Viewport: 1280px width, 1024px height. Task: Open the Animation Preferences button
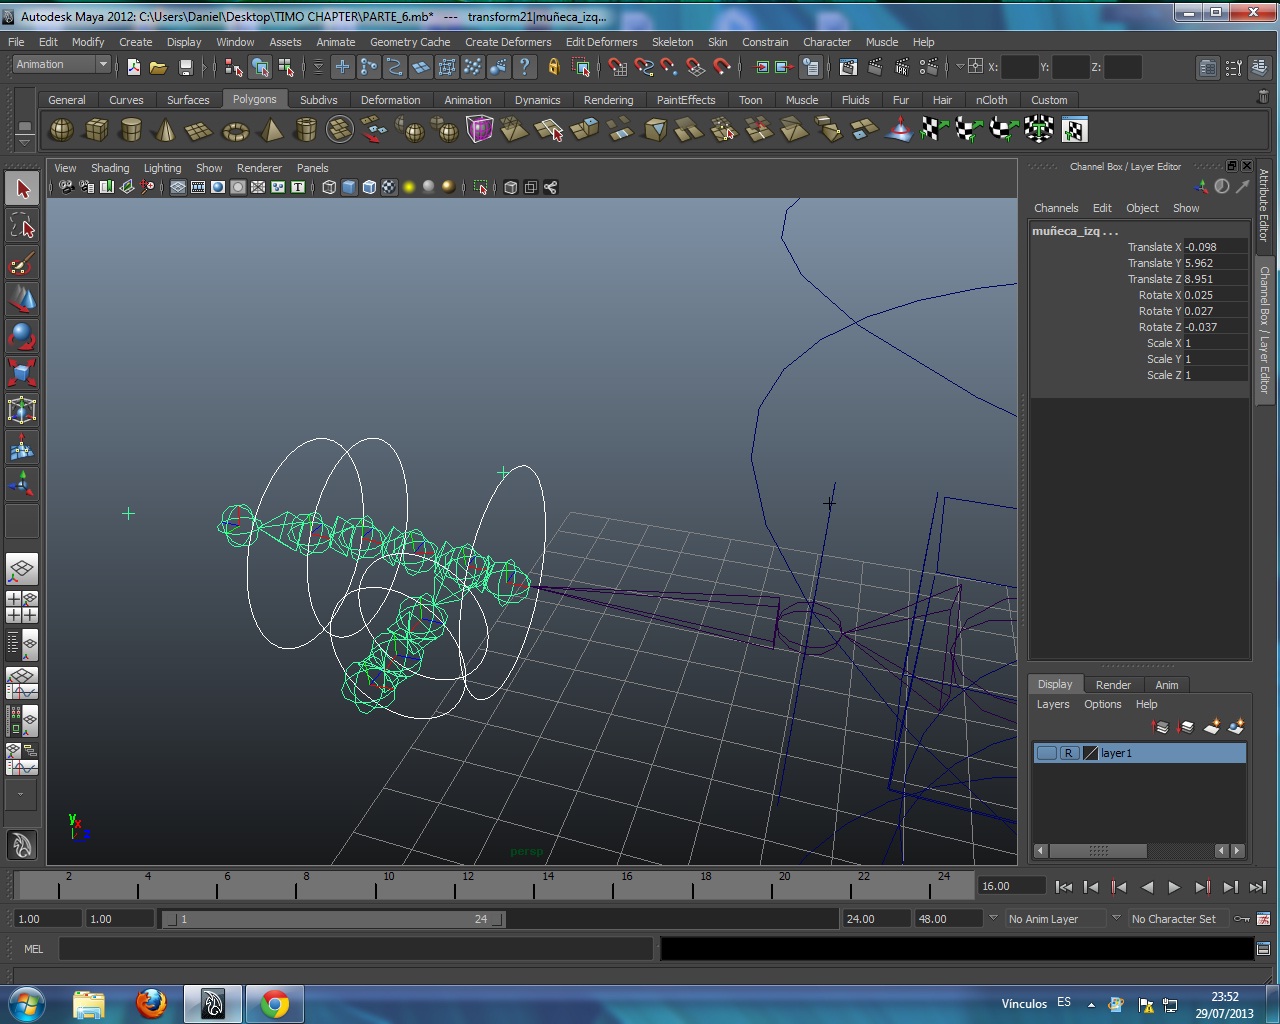click(x=1263, y=919)
